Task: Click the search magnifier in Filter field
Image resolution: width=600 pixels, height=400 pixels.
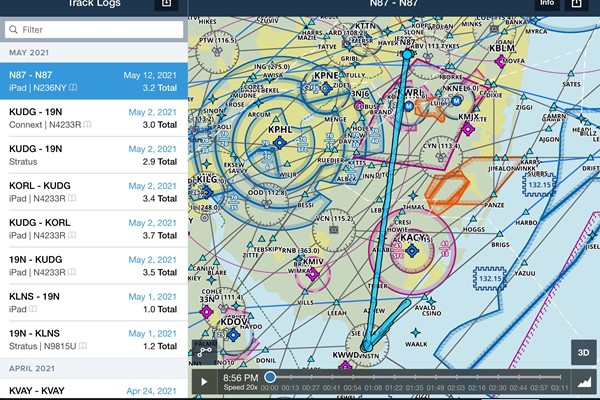Action: 18,30
